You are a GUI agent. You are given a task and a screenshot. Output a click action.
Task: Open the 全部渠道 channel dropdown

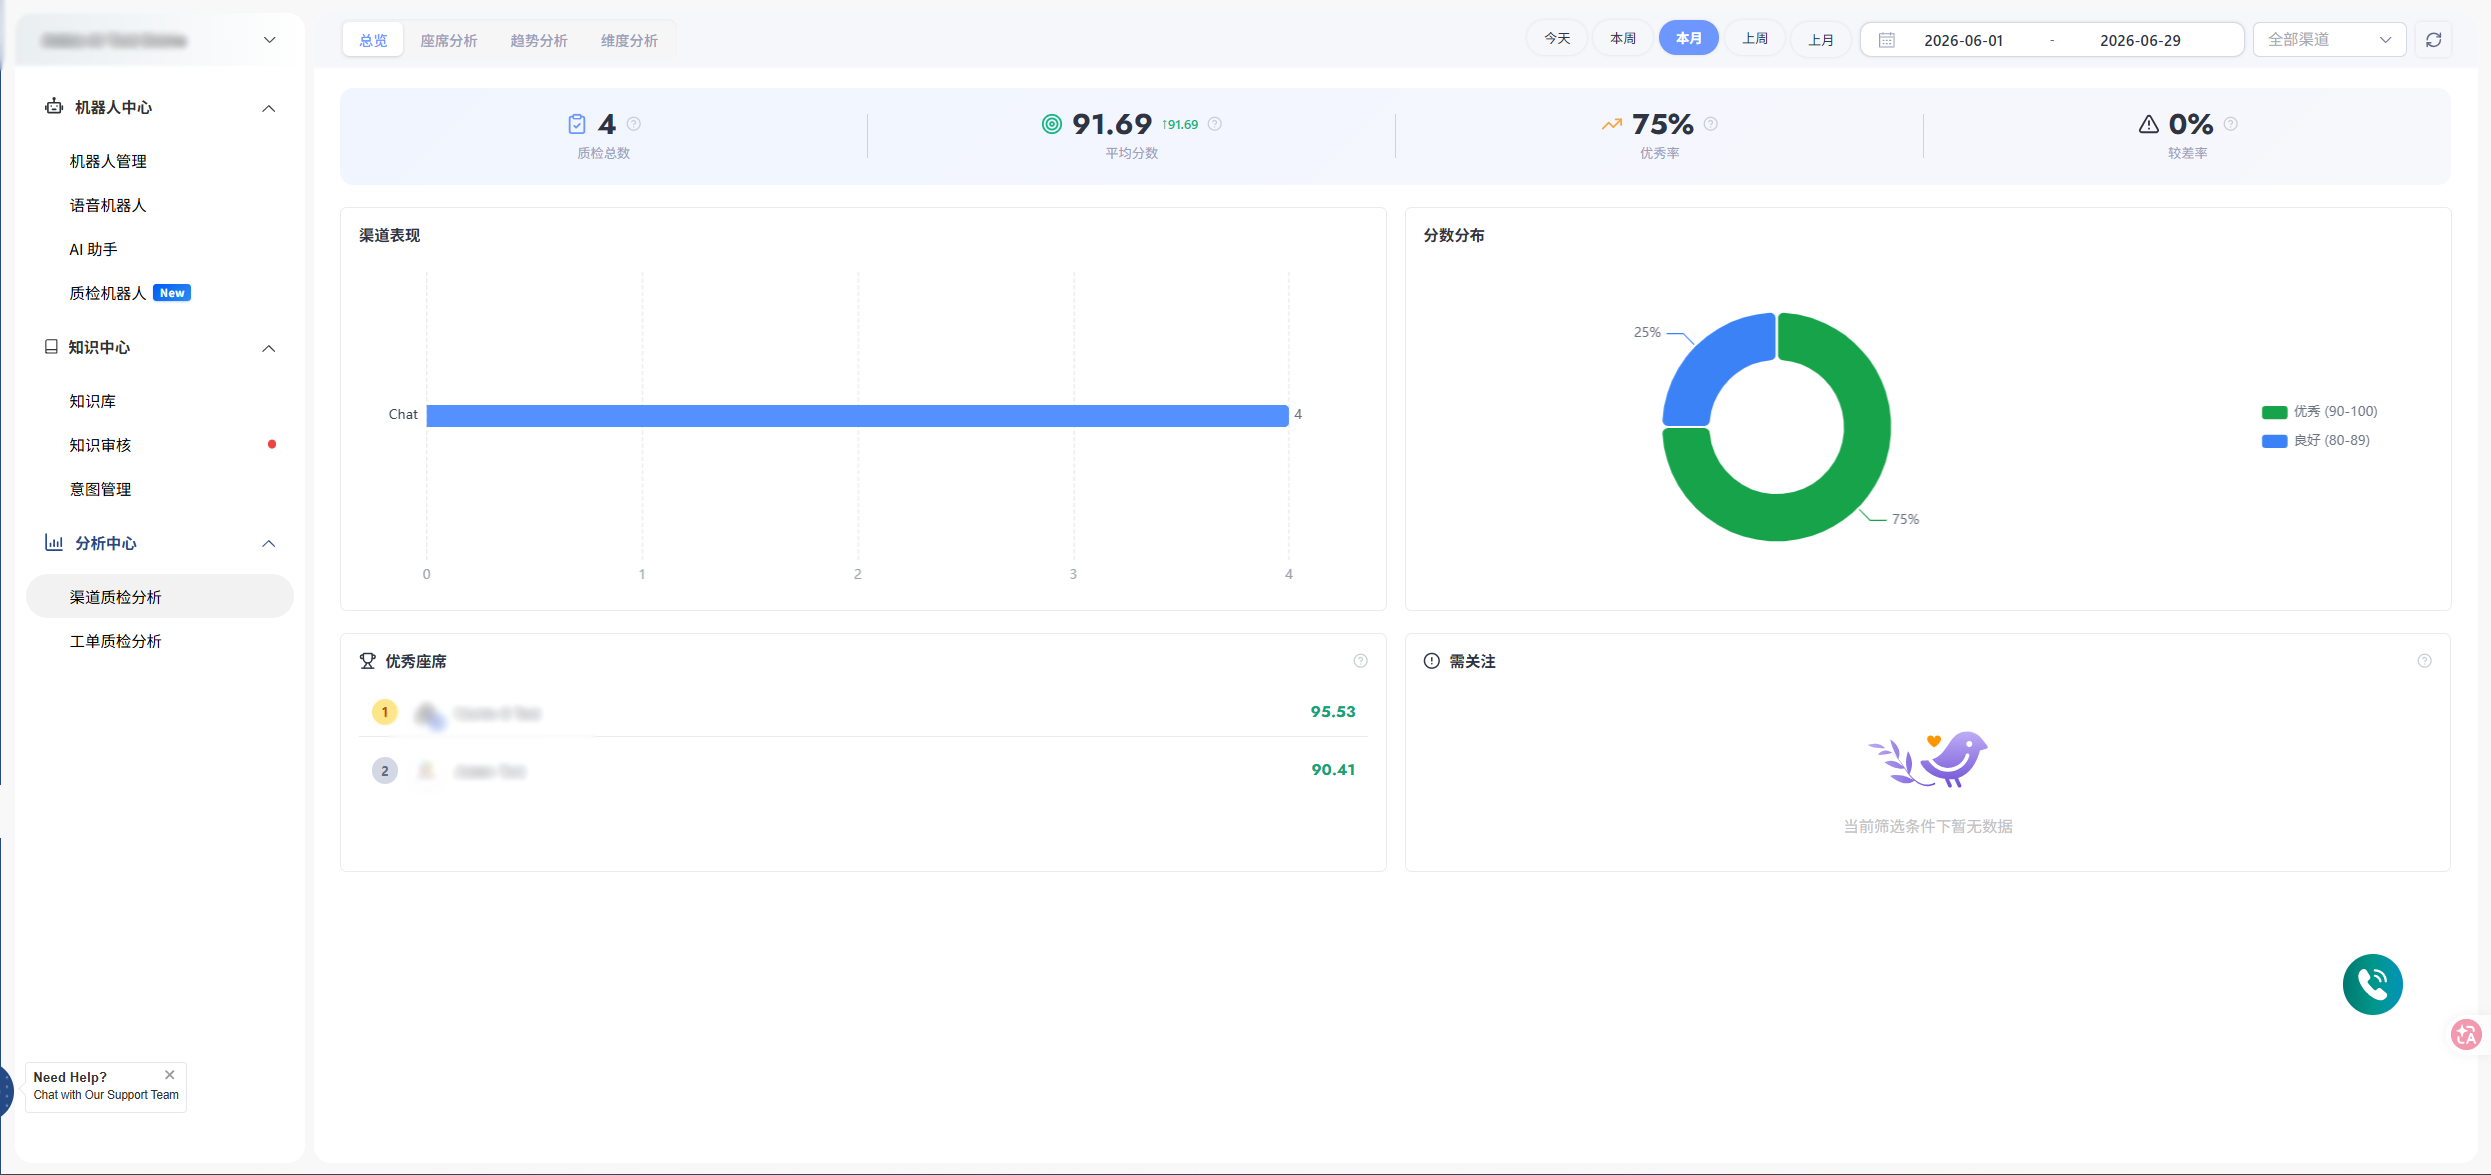coord(2329,40)
